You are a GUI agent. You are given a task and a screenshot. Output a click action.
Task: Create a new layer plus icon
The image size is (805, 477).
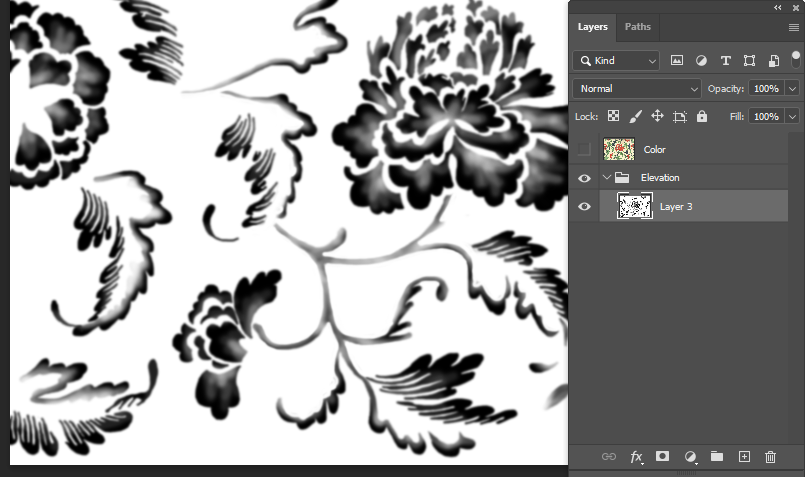(744, 456)
